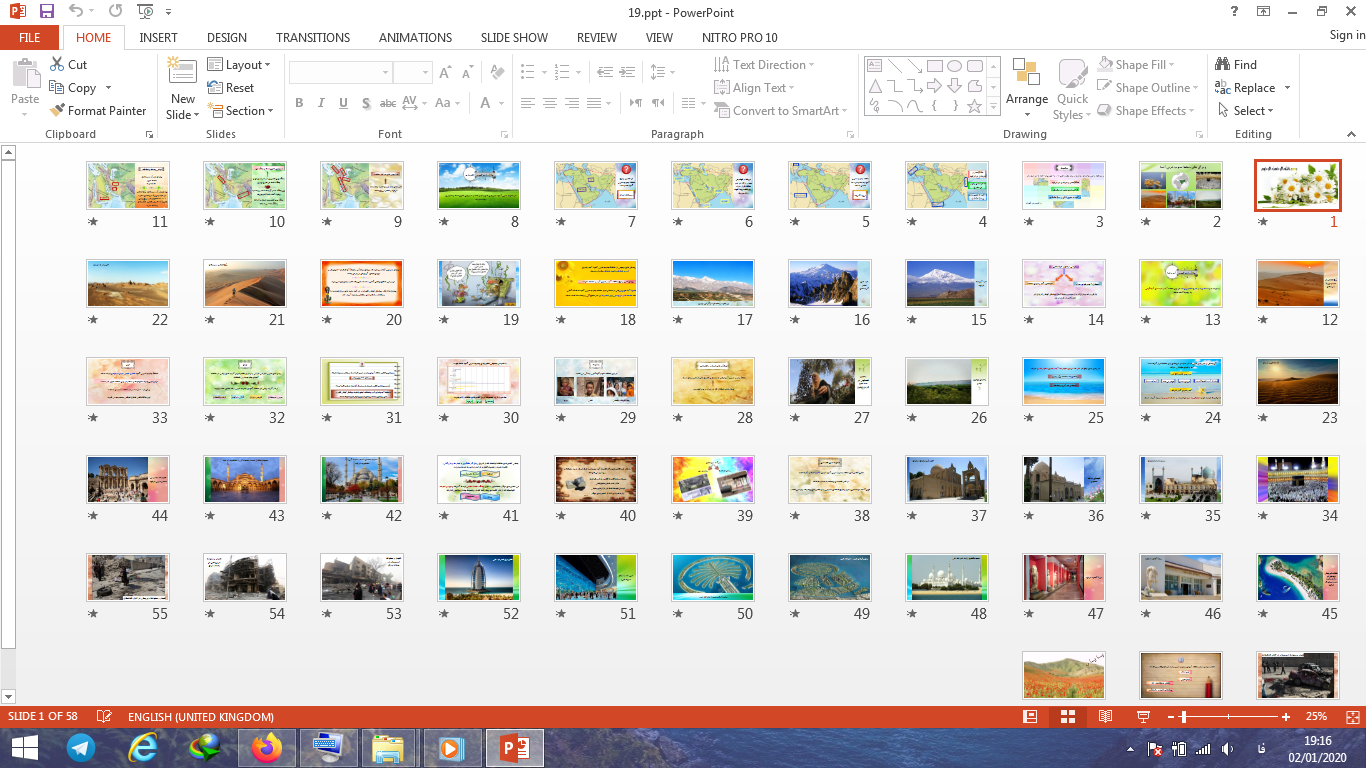Open the SLIDE SHOW tab
This screenshot has width=1366, height=768.
click(514, 37)
